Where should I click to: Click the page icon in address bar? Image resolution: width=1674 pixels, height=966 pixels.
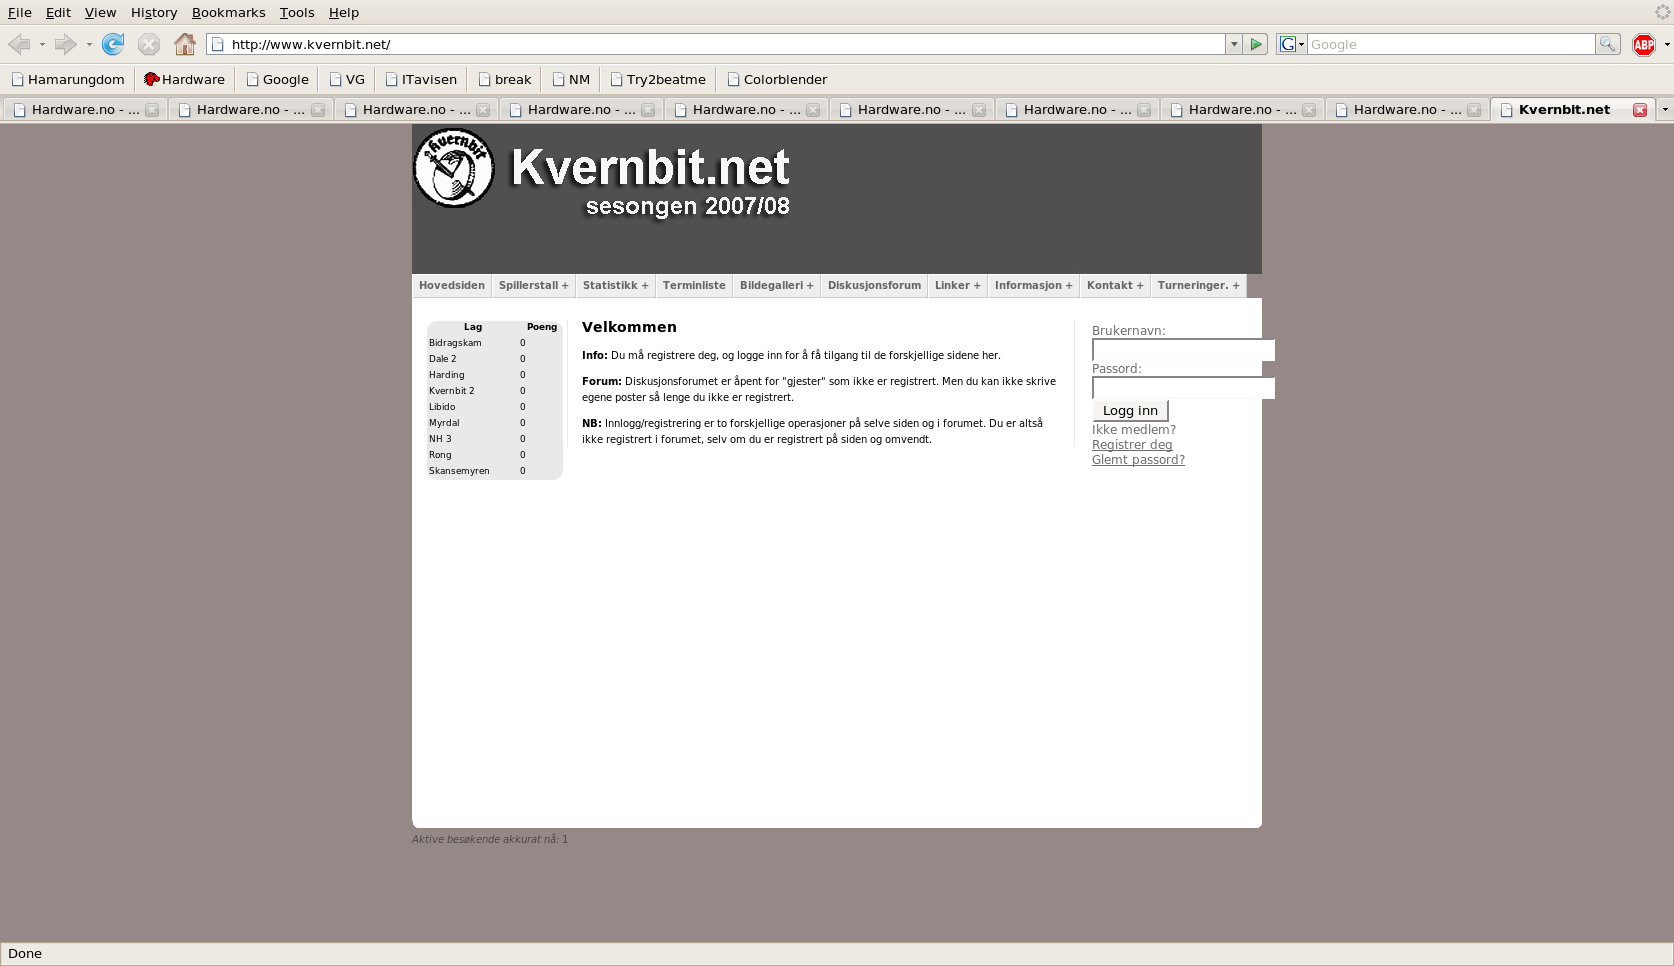(218, 44)
